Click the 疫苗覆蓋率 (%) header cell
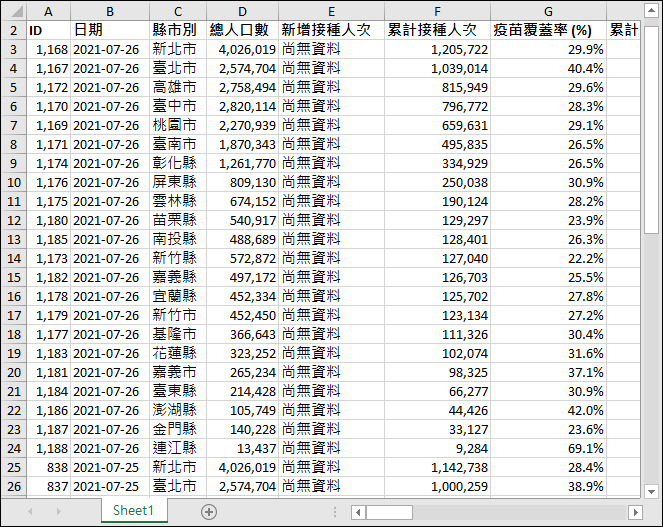Image resolution: width=663 pixels, height=527 pixels. (548, 30)
